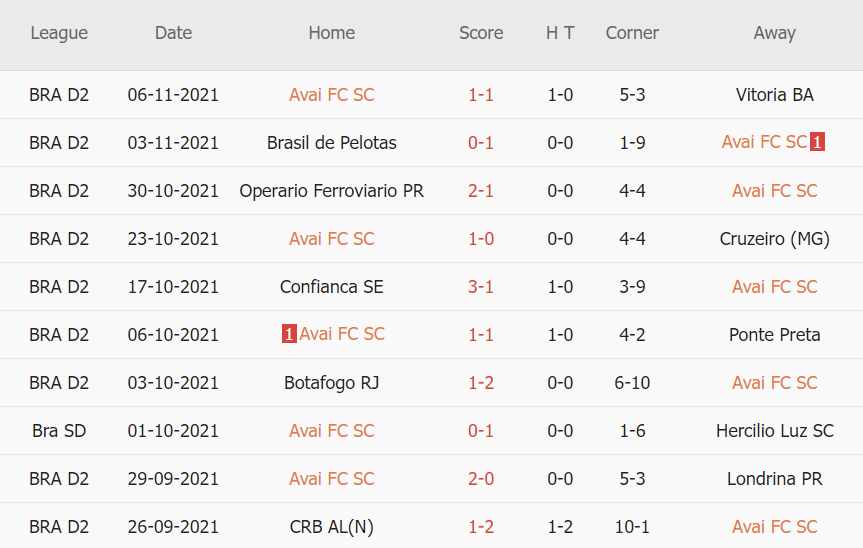Click the League column header
This screenshot has width=863, height=548.
pyautogui.click(x=59, y=33)
